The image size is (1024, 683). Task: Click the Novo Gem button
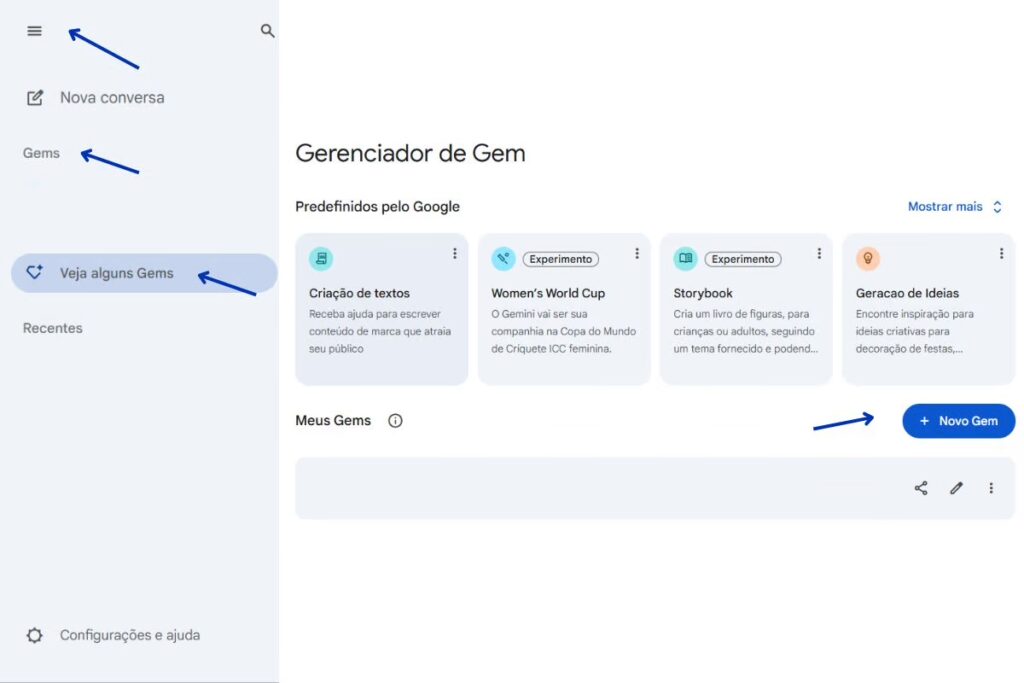(x=958, y=421)
